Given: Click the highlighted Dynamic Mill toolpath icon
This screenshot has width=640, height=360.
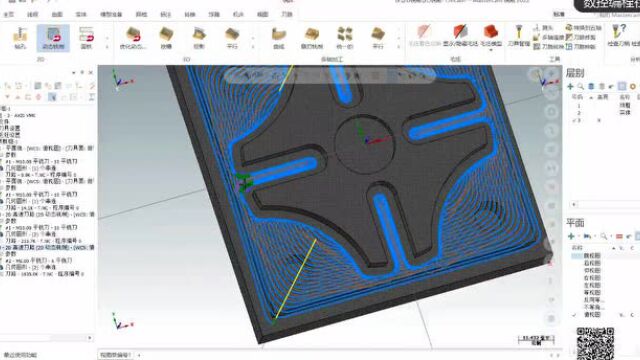Looking at the screenshot, I should (53, 38).
